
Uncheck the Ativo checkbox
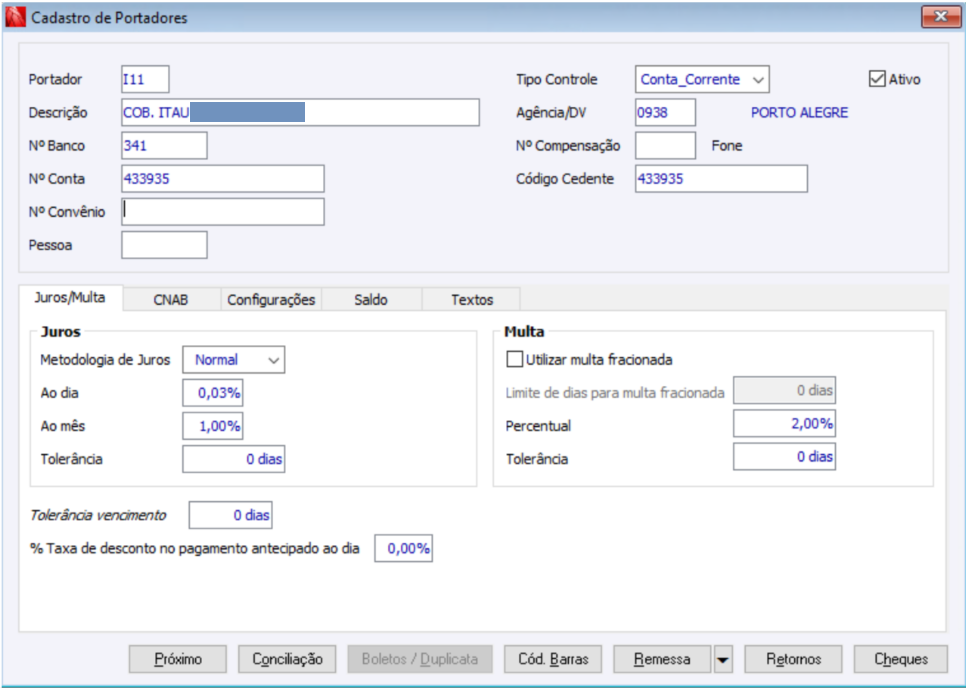(878, 79)
